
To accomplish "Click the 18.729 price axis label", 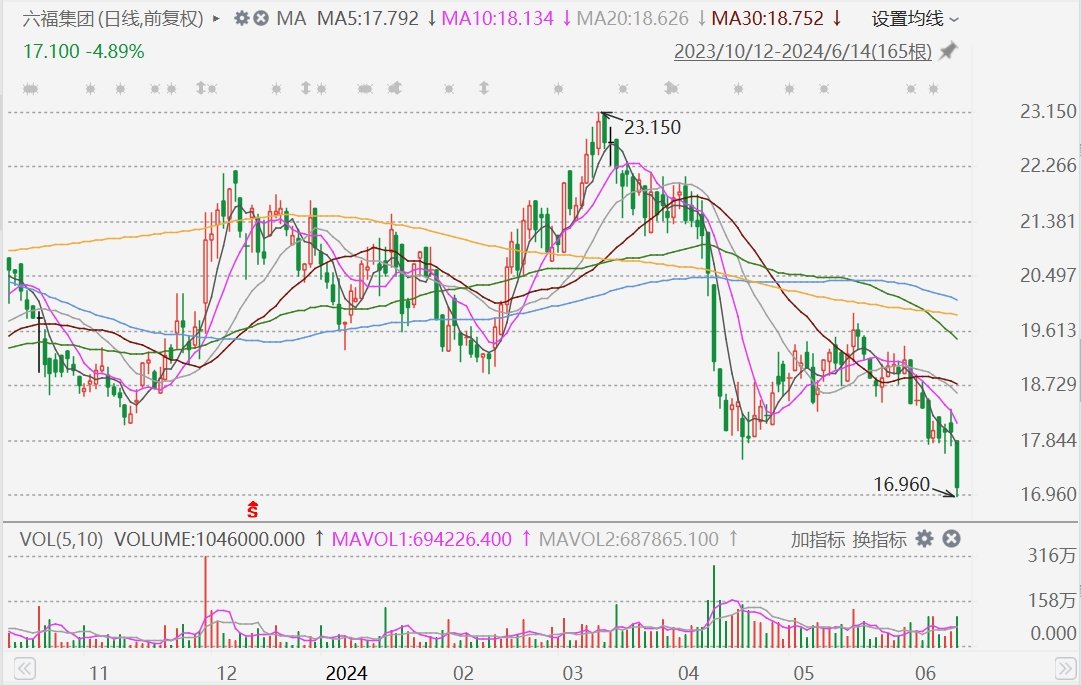I will (1048, 385).
